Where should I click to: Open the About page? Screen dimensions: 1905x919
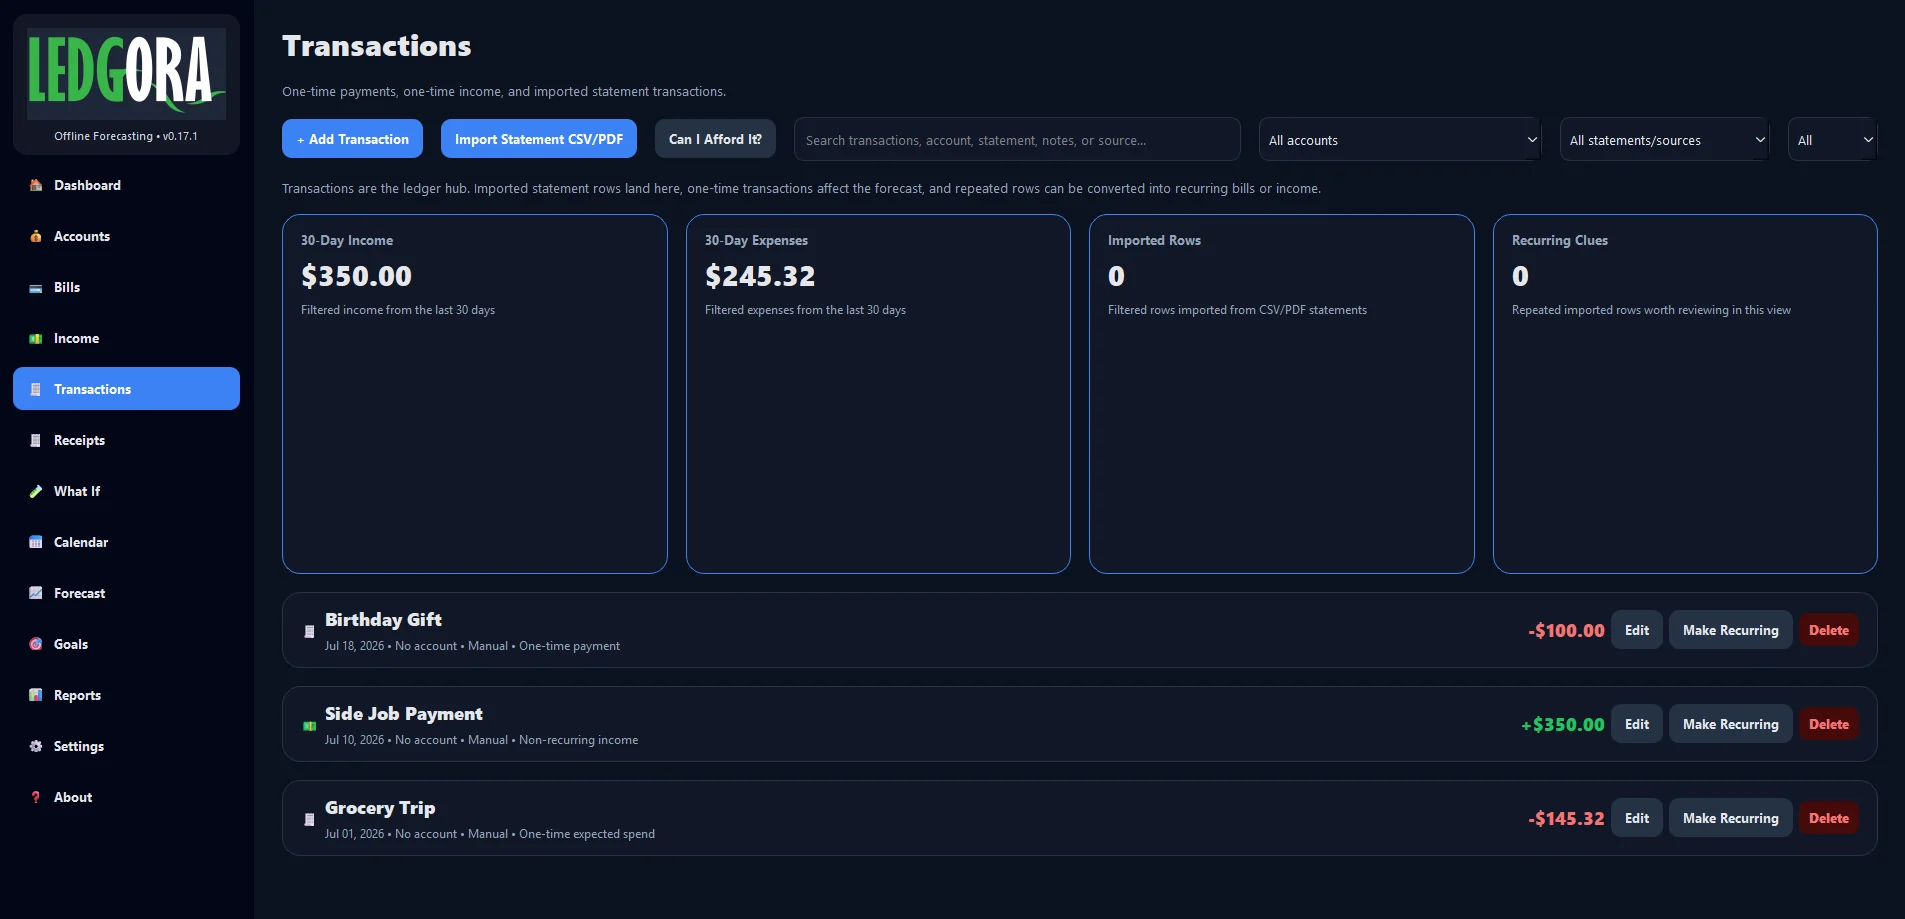point(126,797)
